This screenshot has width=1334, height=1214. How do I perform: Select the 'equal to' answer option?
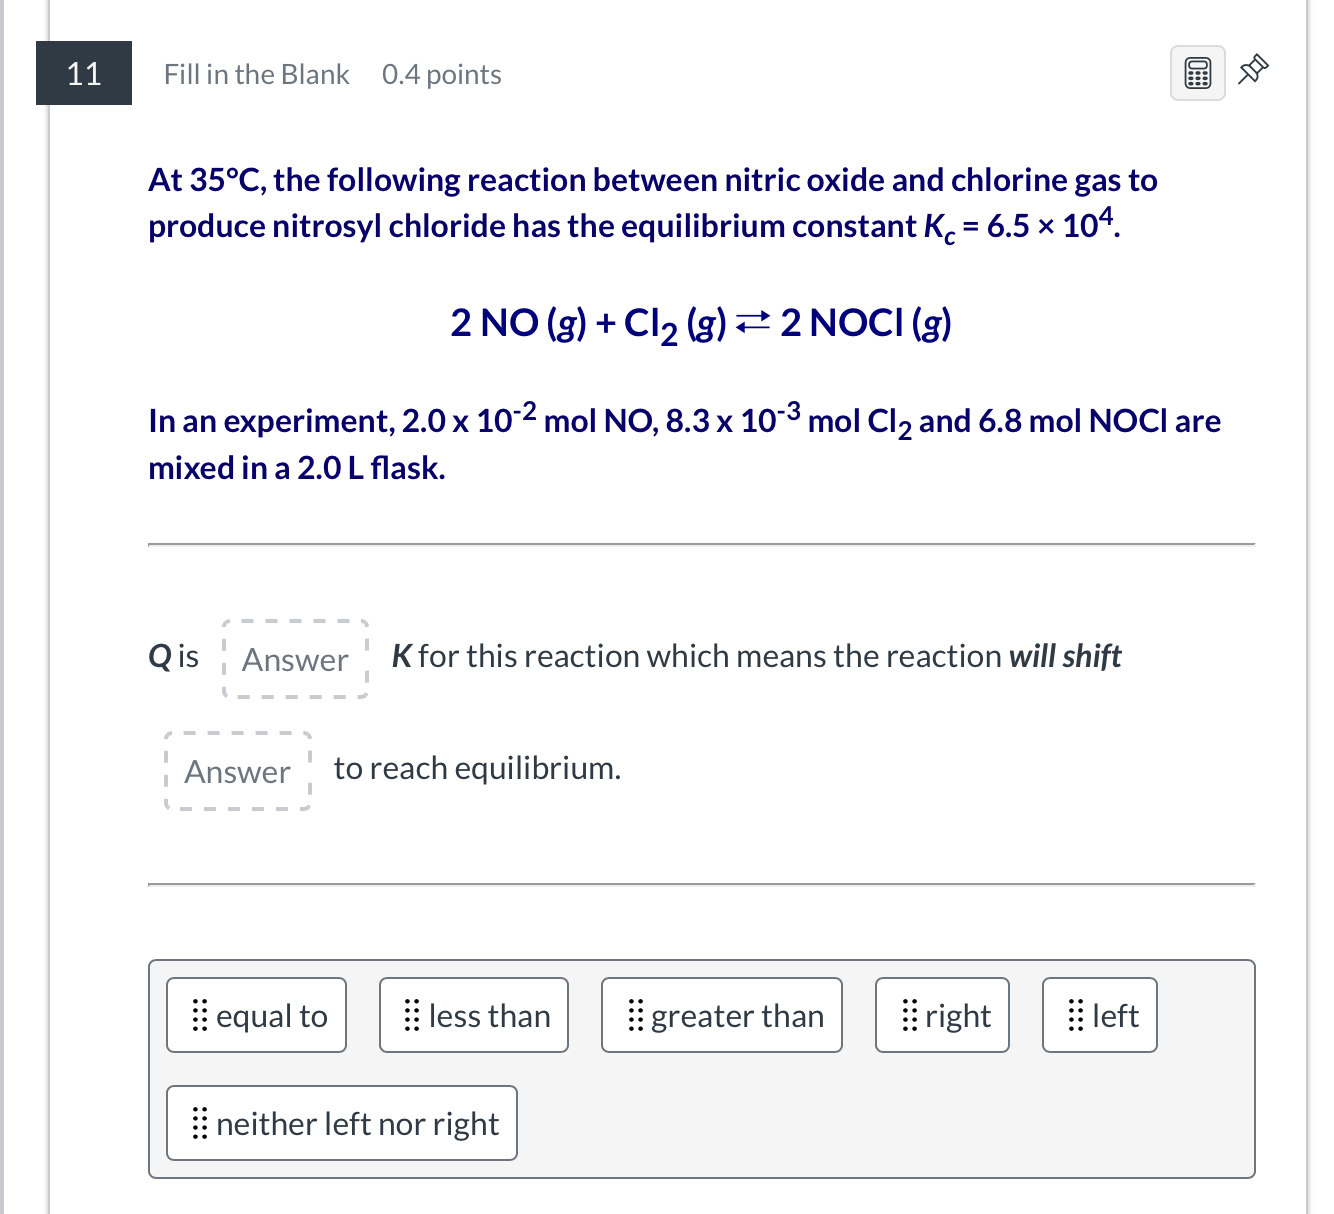click(x=256, y=1015)
